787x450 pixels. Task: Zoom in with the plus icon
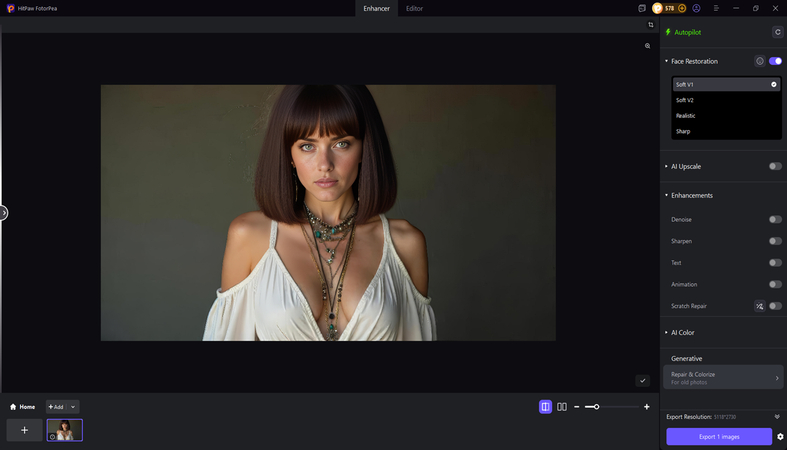(646, 407)
